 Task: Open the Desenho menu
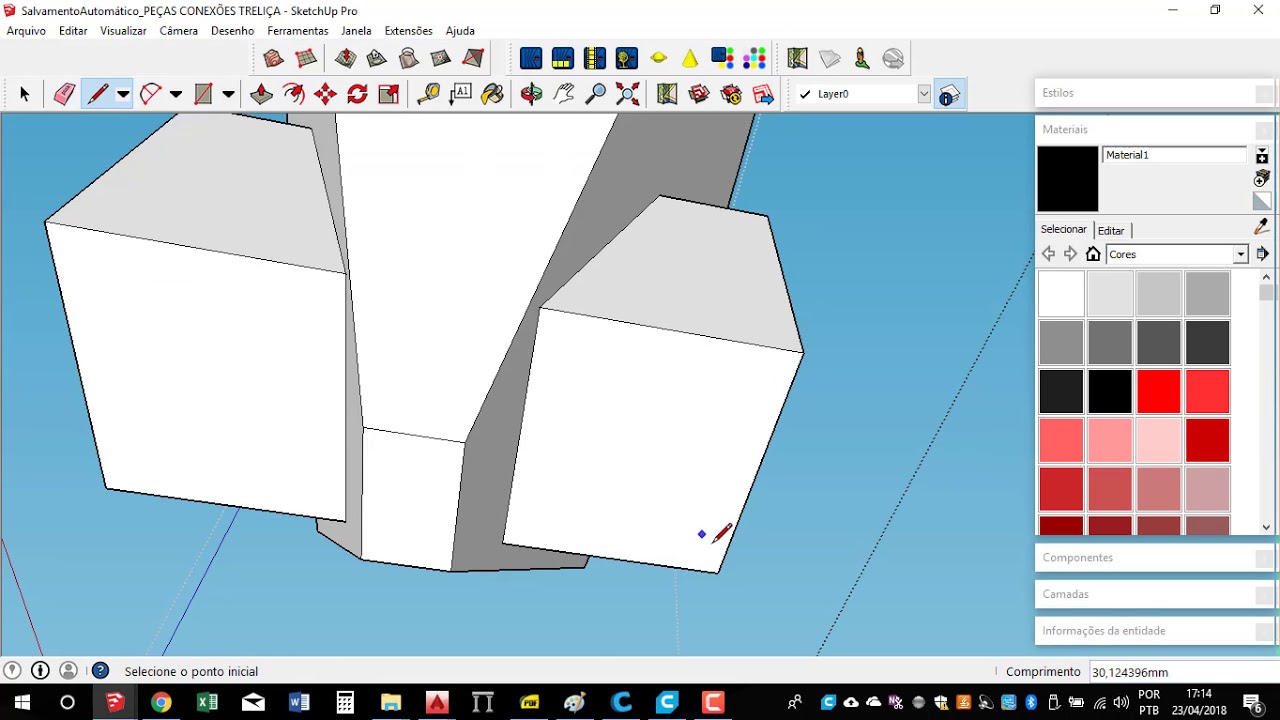(233, 31)
